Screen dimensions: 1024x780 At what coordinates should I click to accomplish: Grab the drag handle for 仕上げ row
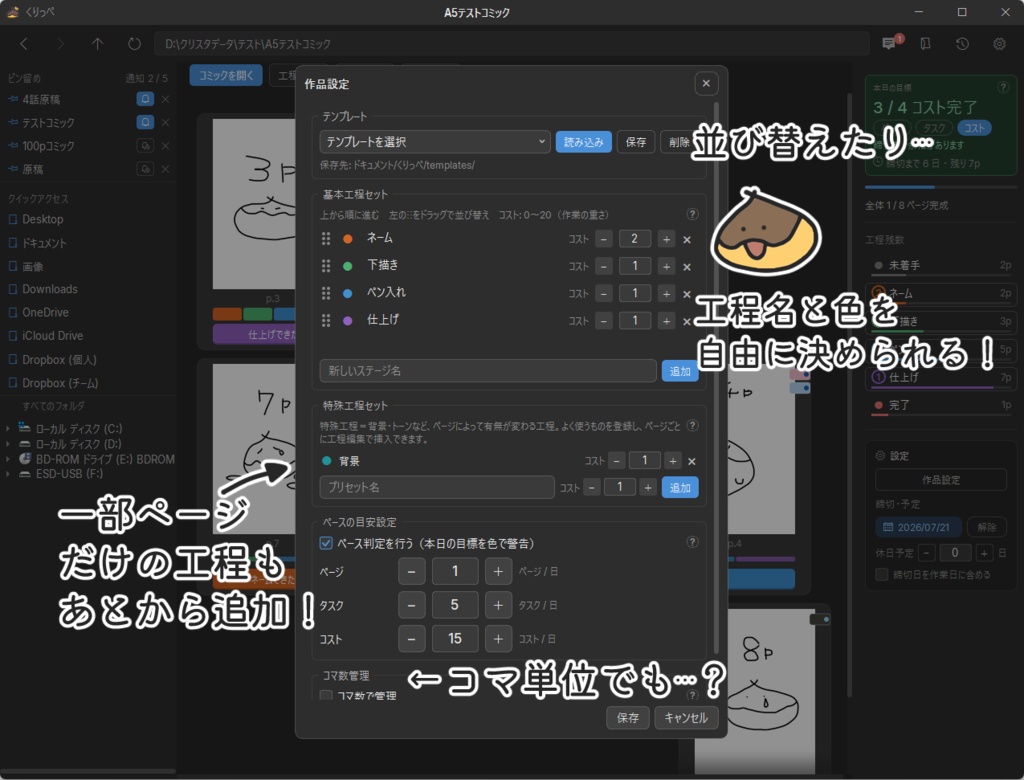[326, 320]
